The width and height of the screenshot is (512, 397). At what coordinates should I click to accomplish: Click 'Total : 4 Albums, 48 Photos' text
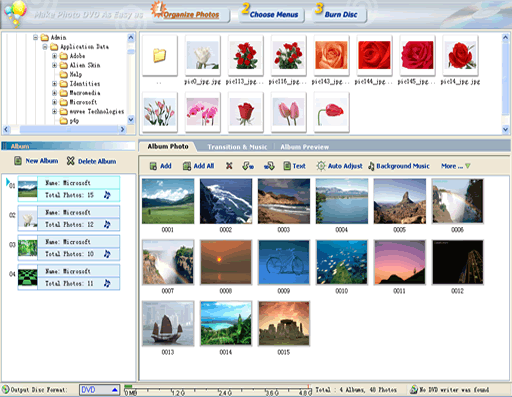pos(356,390)
